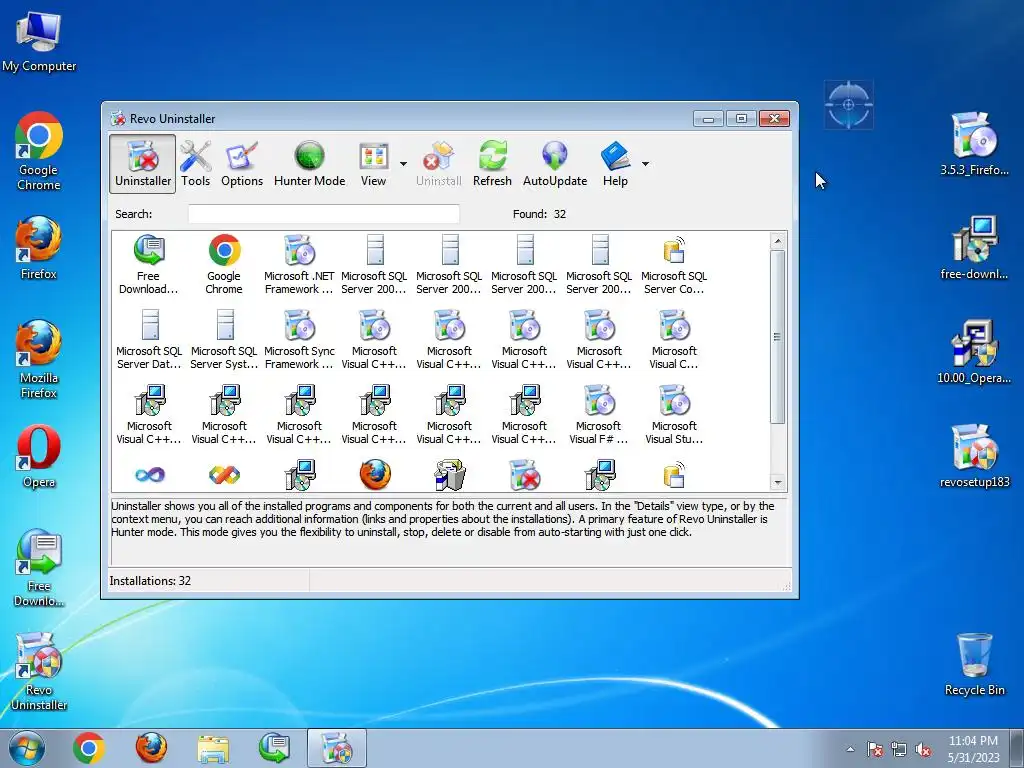
Task: Select Free Download... in the program list
Action: tap(149, 264)
